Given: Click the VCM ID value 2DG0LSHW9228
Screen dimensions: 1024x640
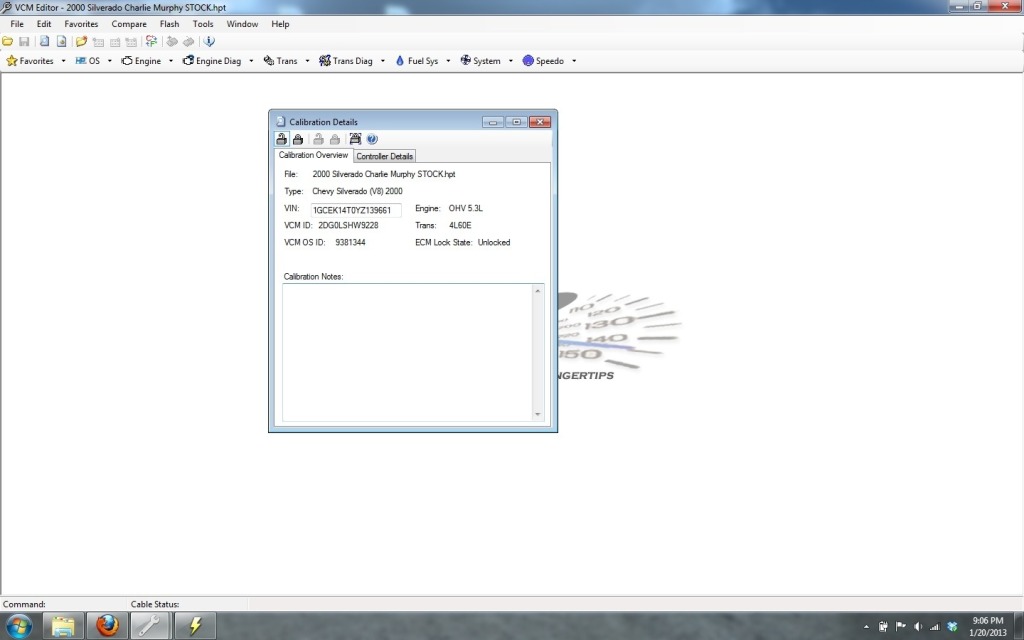Looking at the screenshot, I should (348, 225).
